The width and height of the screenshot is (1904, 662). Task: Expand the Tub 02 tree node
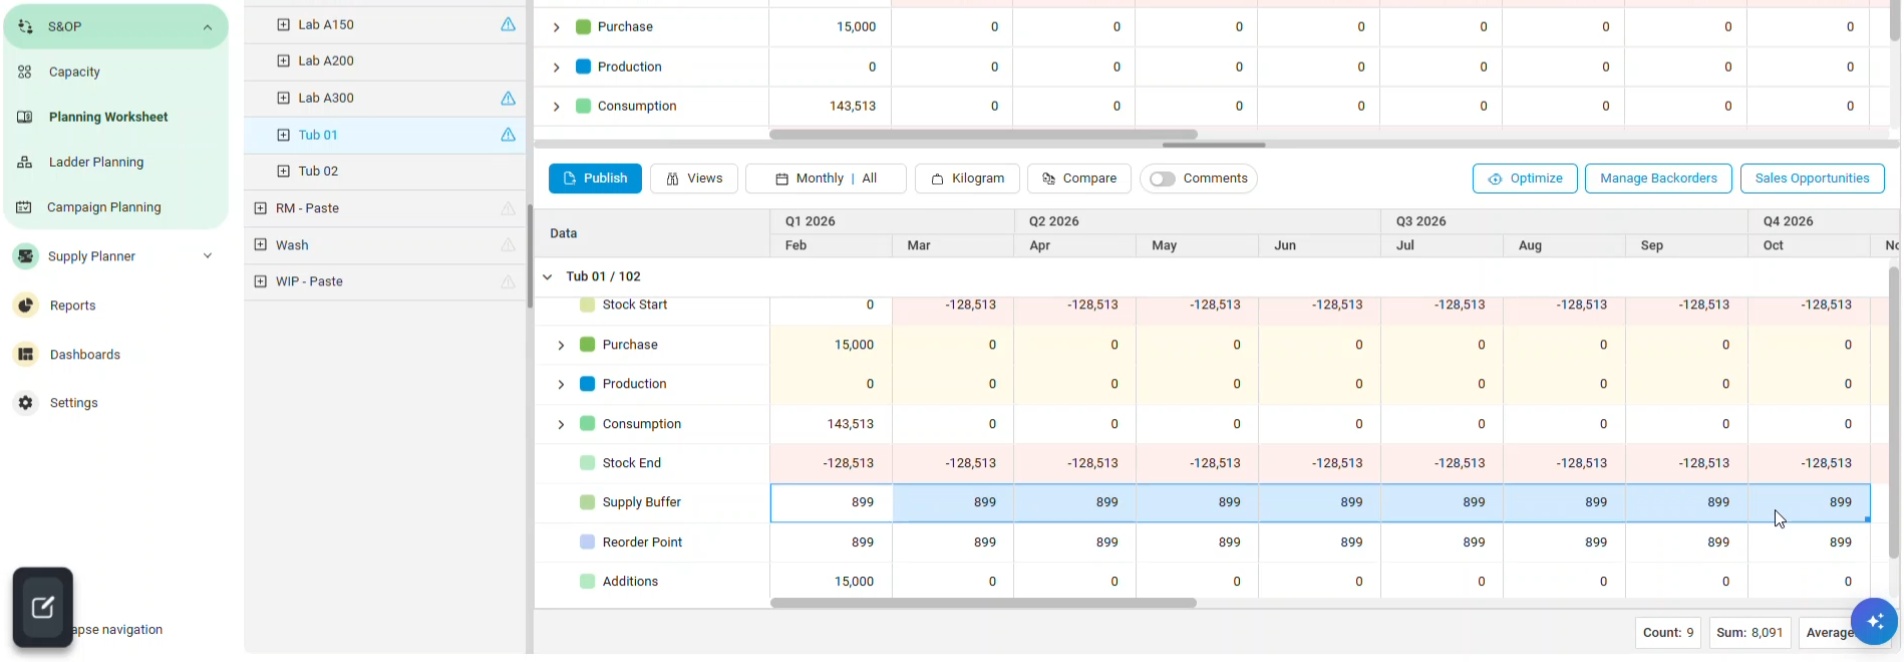coord(284,171)
